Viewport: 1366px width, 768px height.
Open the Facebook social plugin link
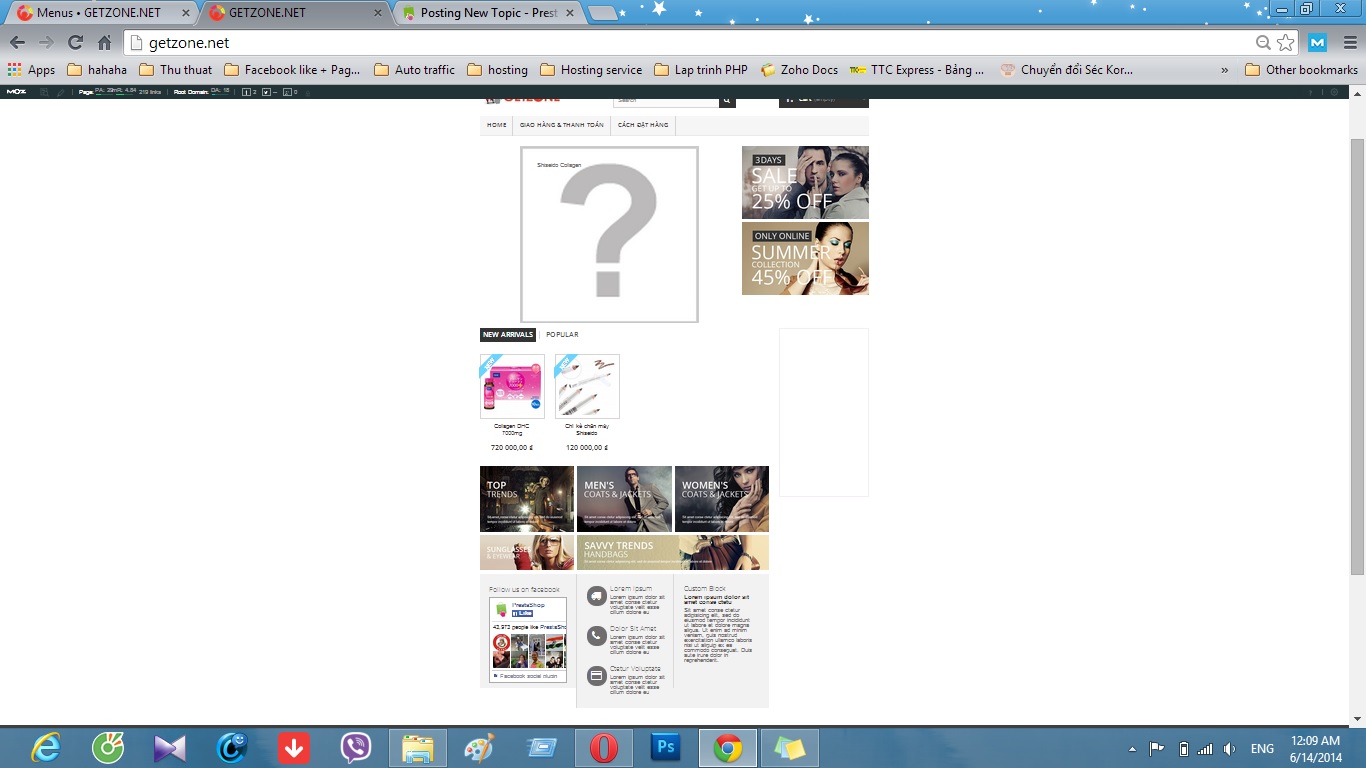tap(526, 676)
